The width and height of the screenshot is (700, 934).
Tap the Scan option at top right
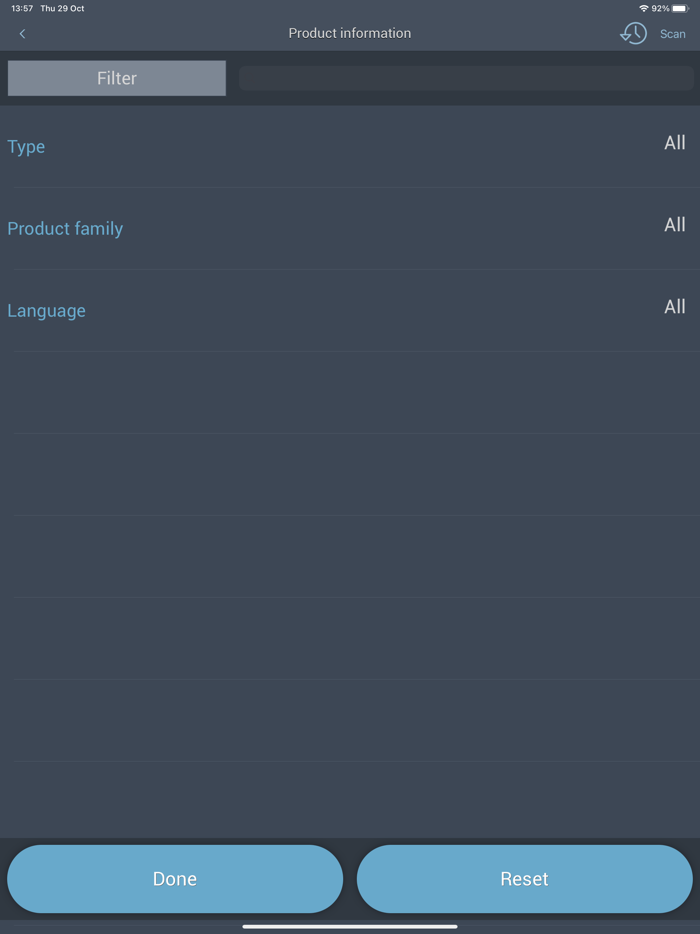pyautogui.click(x=672, y=33)
